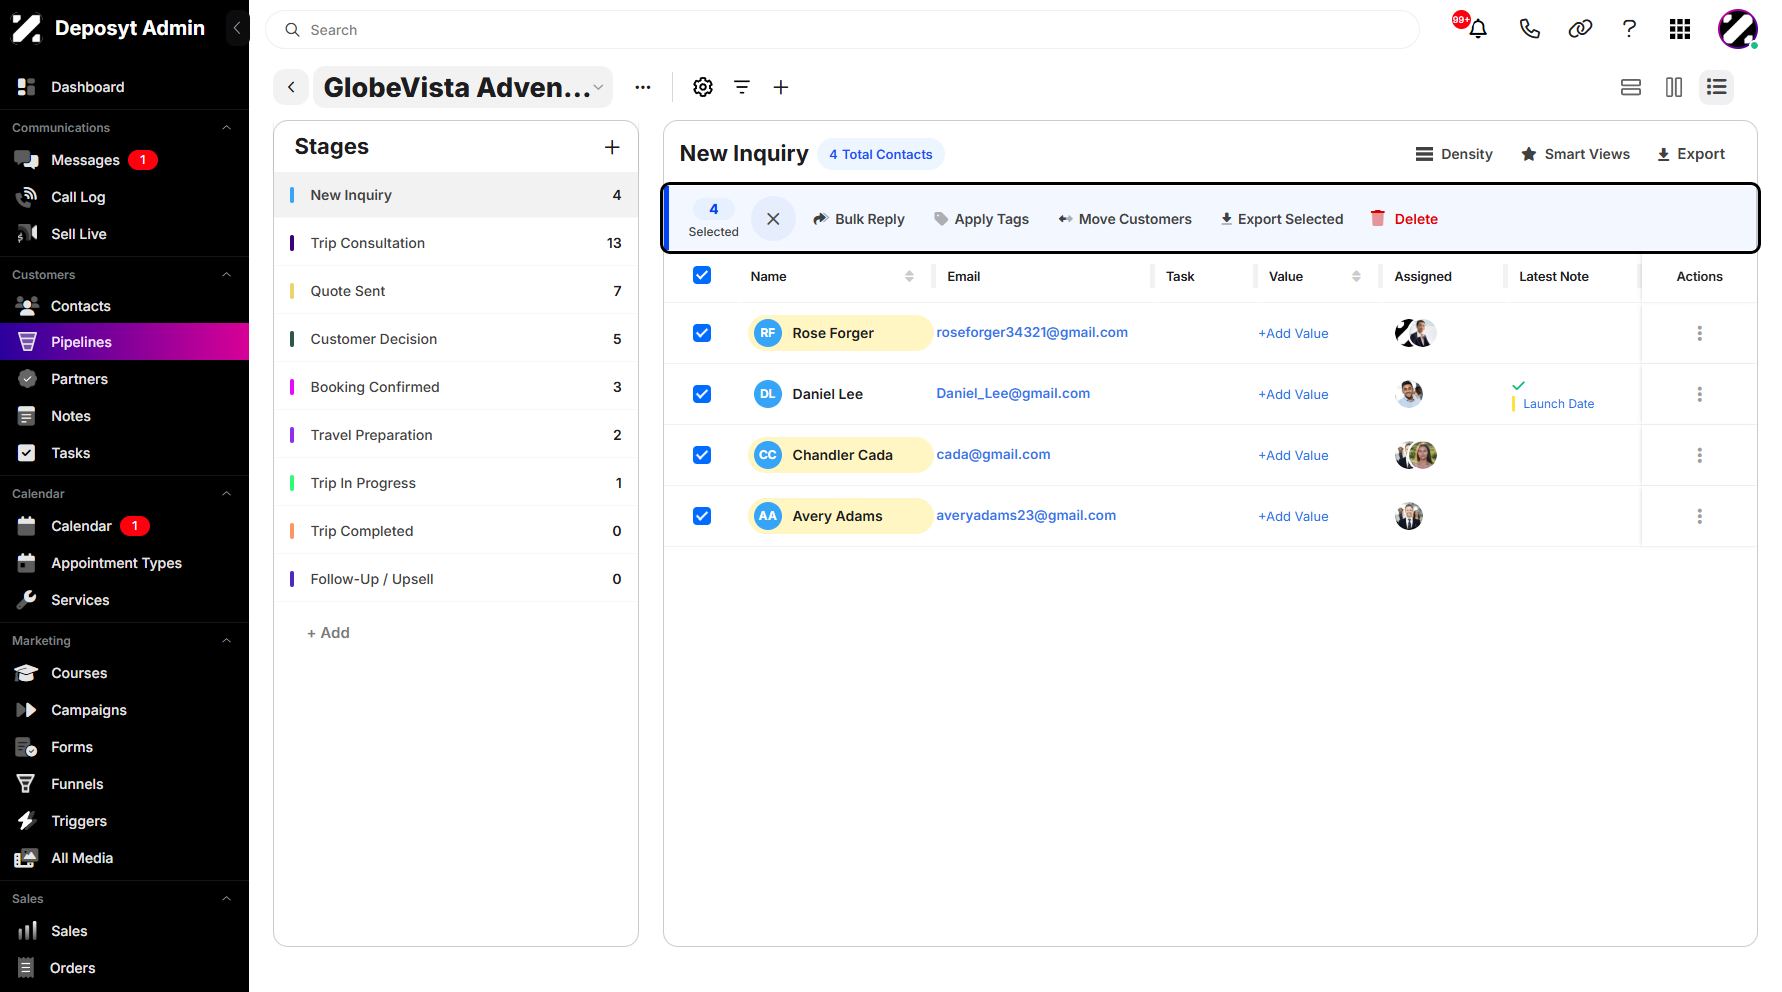Uncheck the select-all header checkbox

[702, 275]
